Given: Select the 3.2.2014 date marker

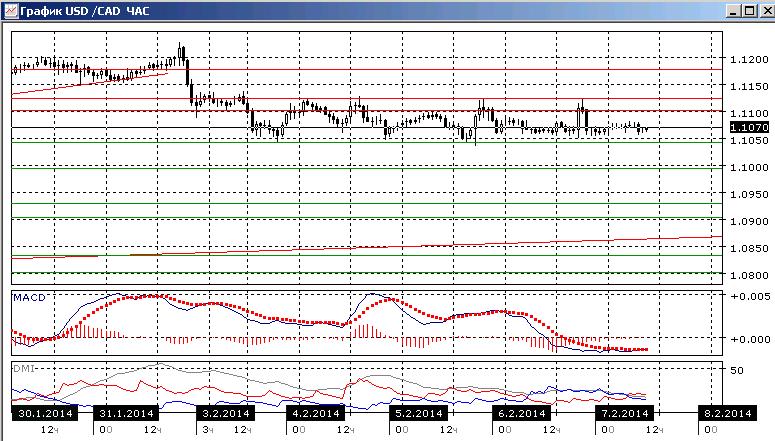Looking at the screenshot, I should tap(225, 413).
